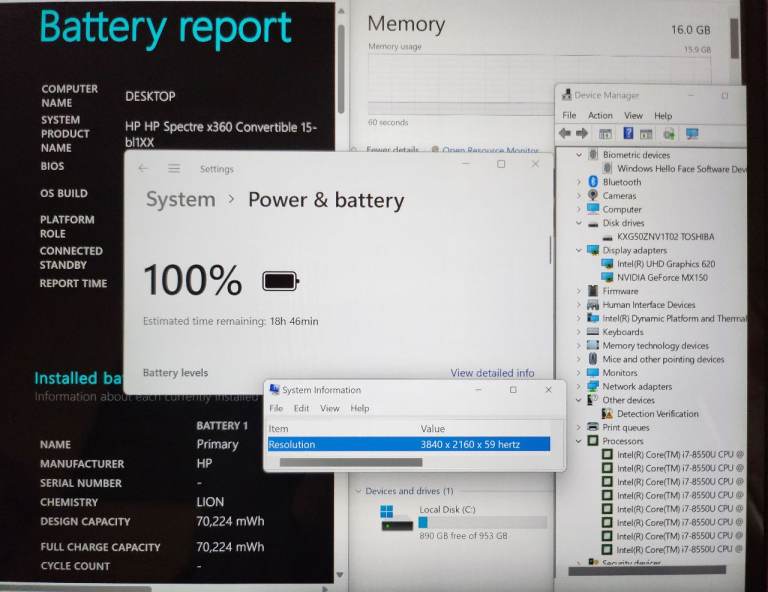768x592 pixels.
Task: Expand the Network adapters category
Action: click(579, 386)
